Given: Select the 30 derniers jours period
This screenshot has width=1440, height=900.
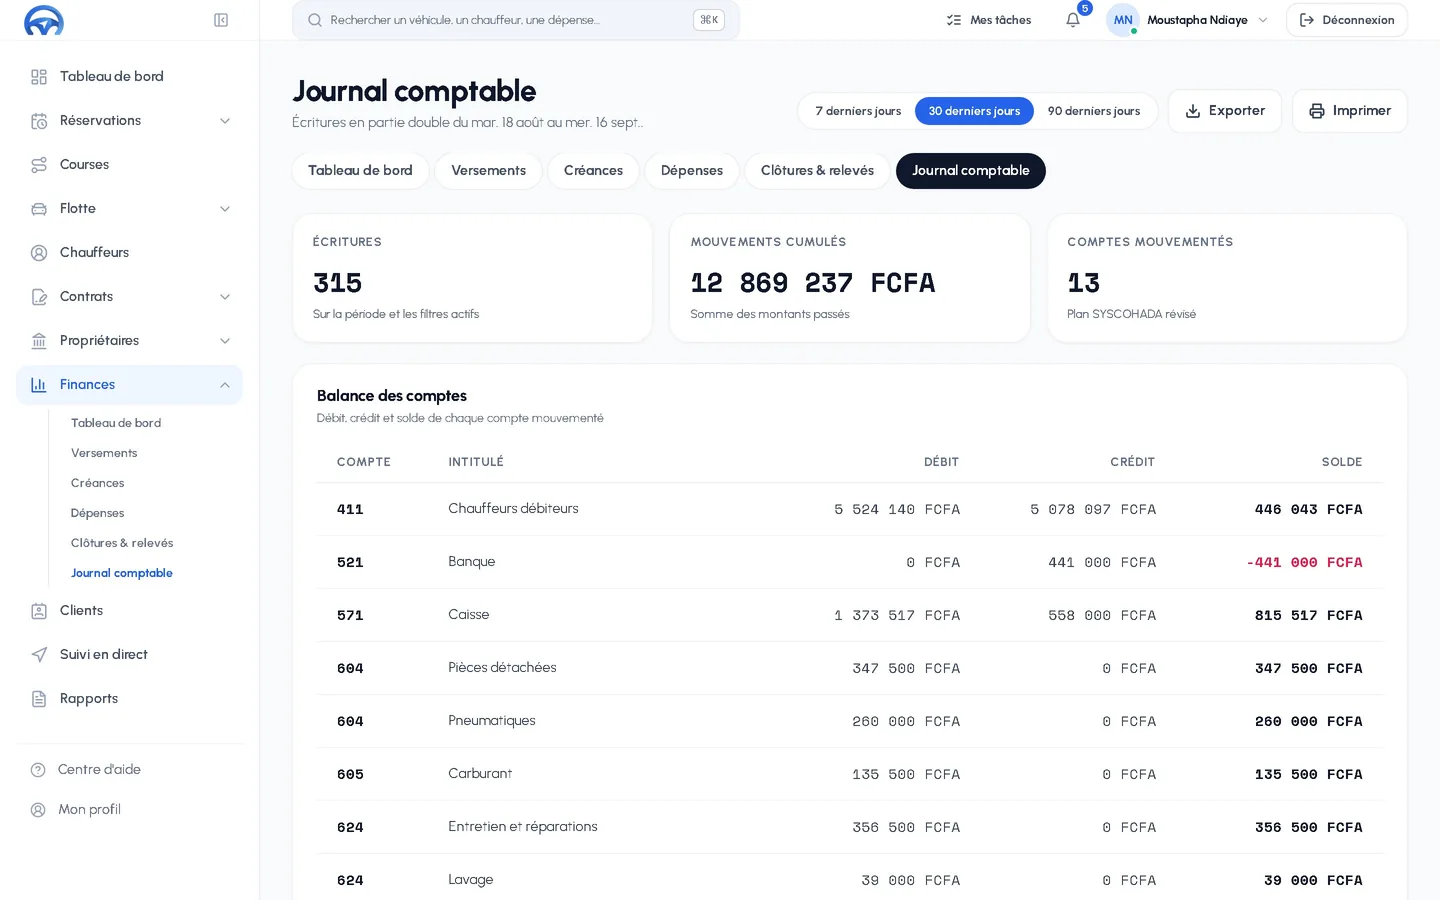Looking at the screenshot, I should (x=974, y=111).
